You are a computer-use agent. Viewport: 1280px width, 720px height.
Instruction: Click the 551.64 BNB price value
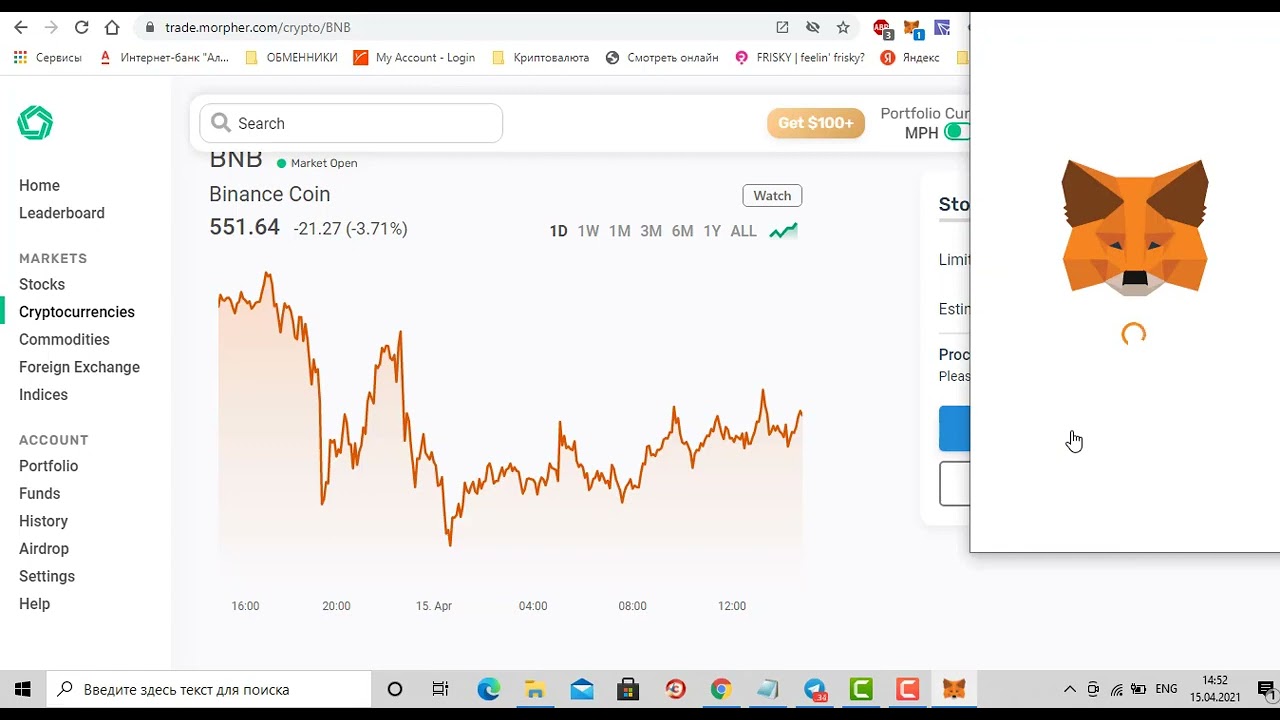(244, 227)
